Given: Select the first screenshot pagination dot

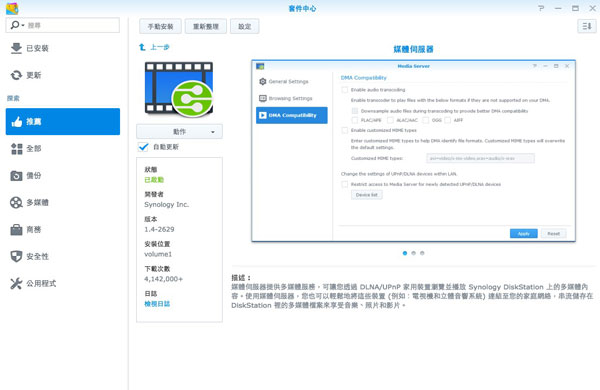Looking at the screenshot, I should click(x=405, y=253).
